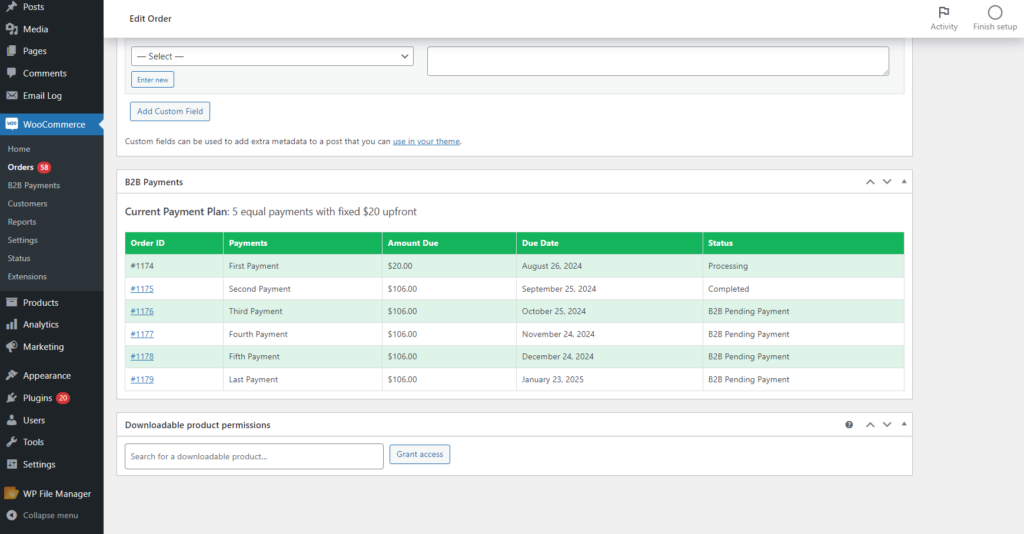Open WooCommerce Home submenu item

[19, 149]
